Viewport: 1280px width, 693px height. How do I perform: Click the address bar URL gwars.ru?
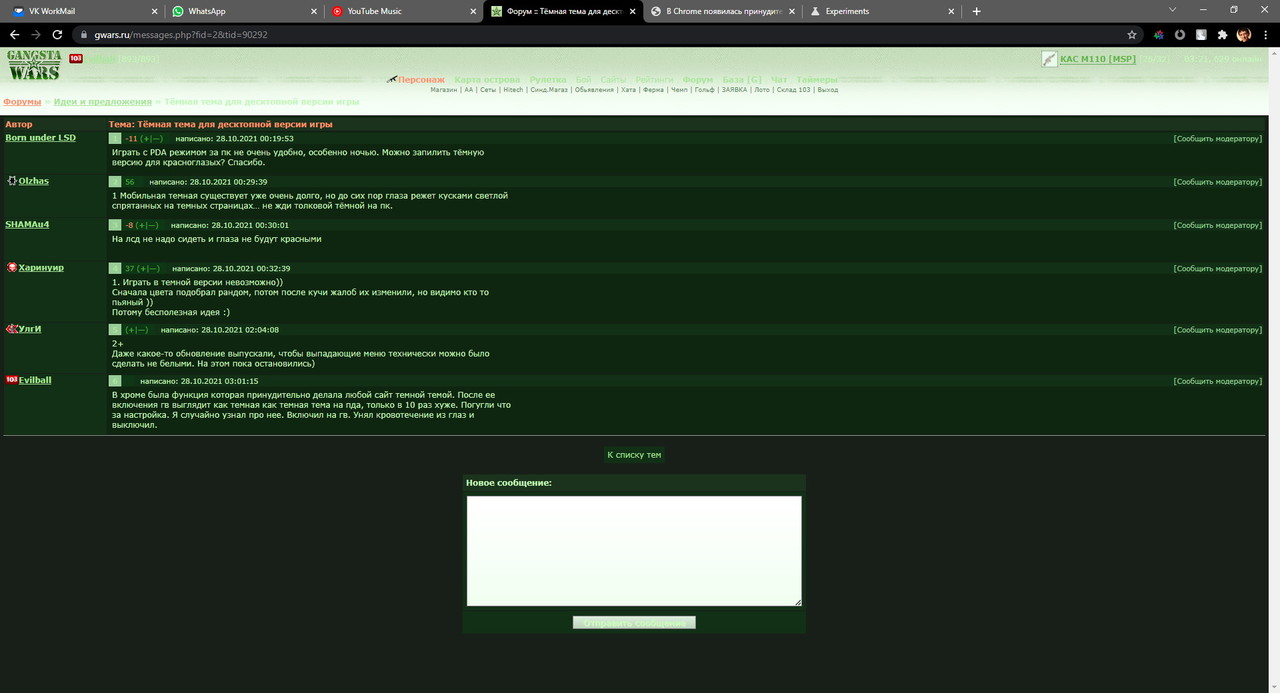181,34
